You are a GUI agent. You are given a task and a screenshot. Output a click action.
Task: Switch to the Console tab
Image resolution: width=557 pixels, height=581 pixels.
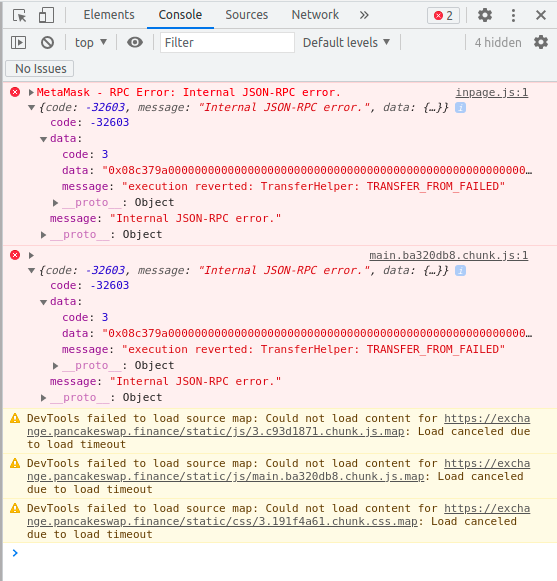pyautogui.click(x=180, y=15)
